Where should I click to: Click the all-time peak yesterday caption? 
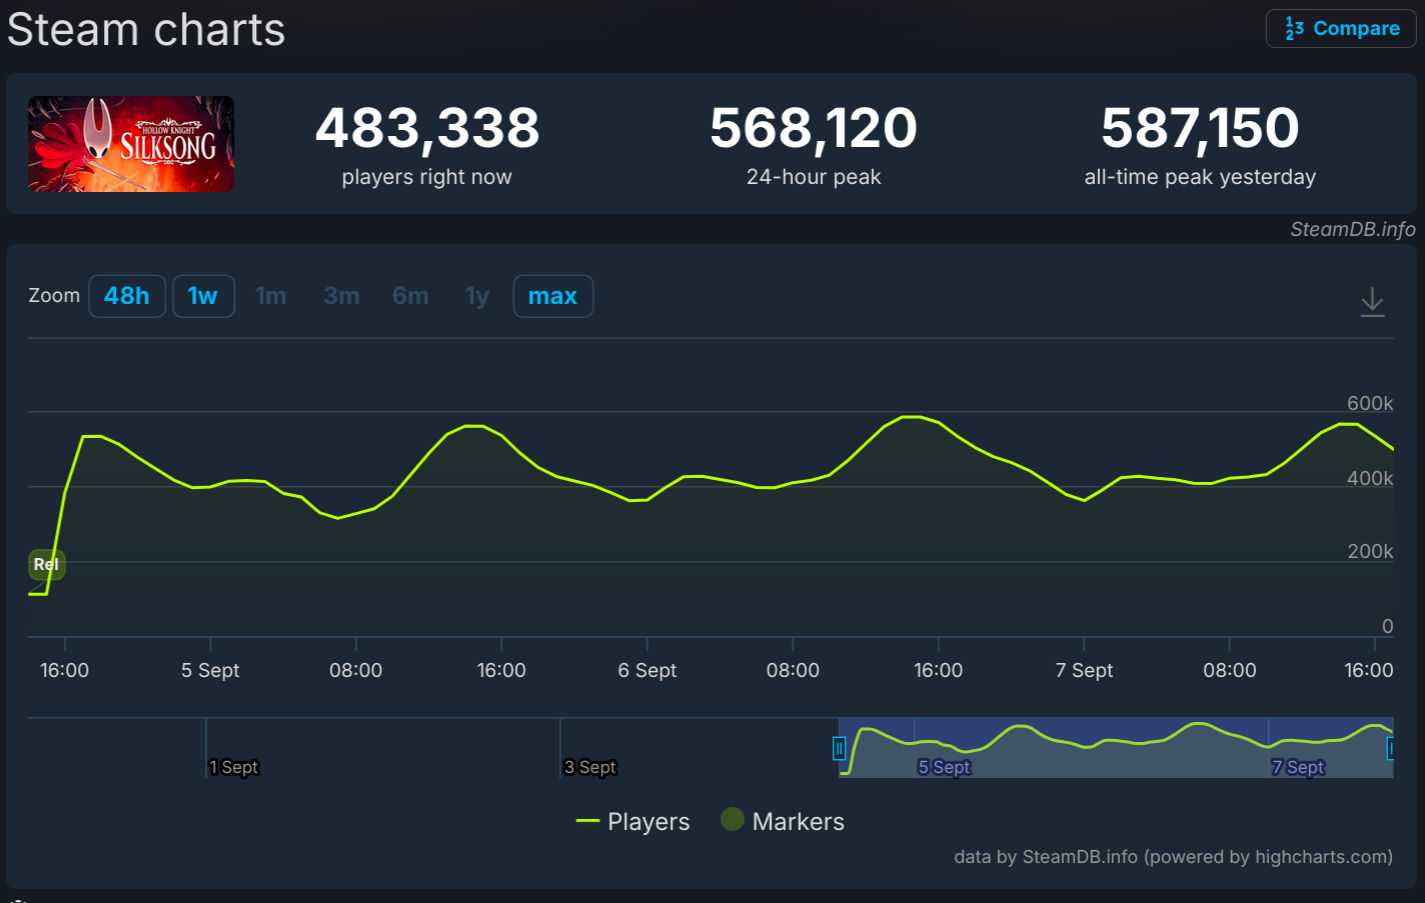pos(1200,177)
